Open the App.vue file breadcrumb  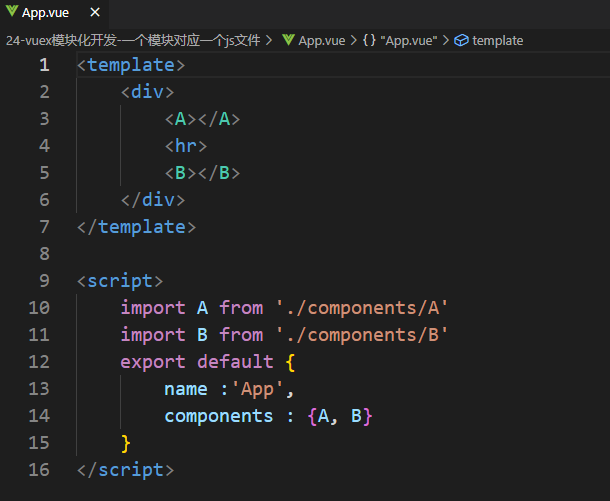322,40
